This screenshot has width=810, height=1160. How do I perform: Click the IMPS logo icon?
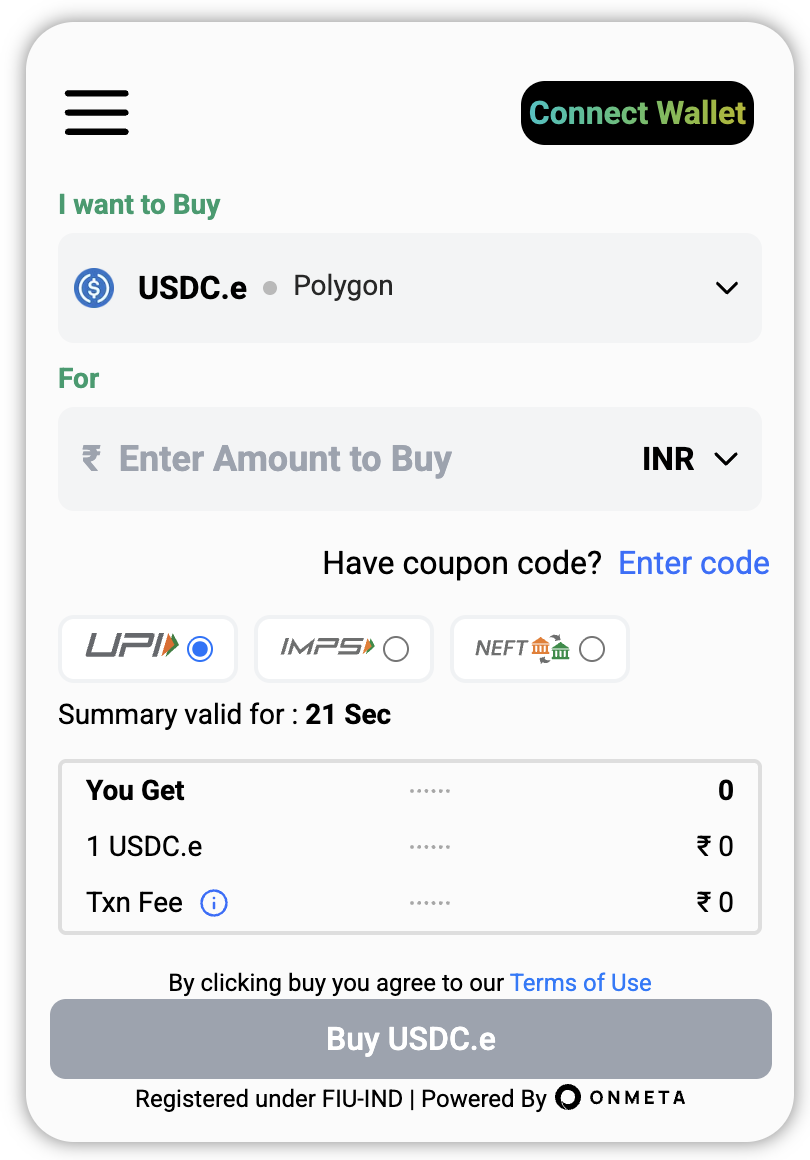point(327,648)
